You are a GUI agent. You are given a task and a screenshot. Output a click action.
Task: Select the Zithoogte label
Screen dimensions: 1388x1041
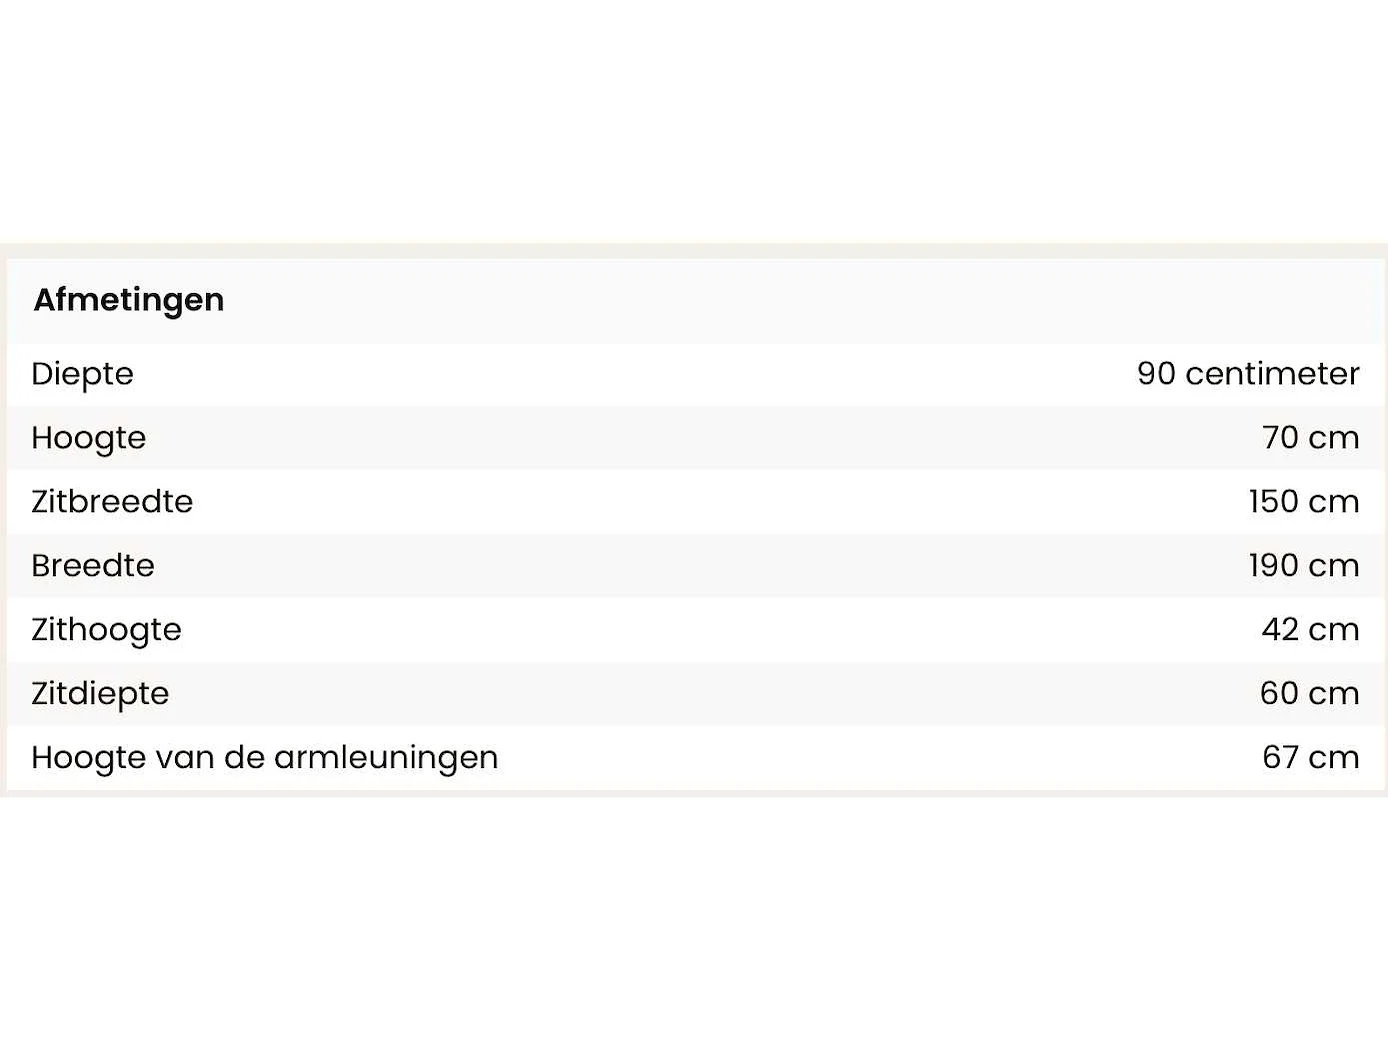tap(106, 630)
